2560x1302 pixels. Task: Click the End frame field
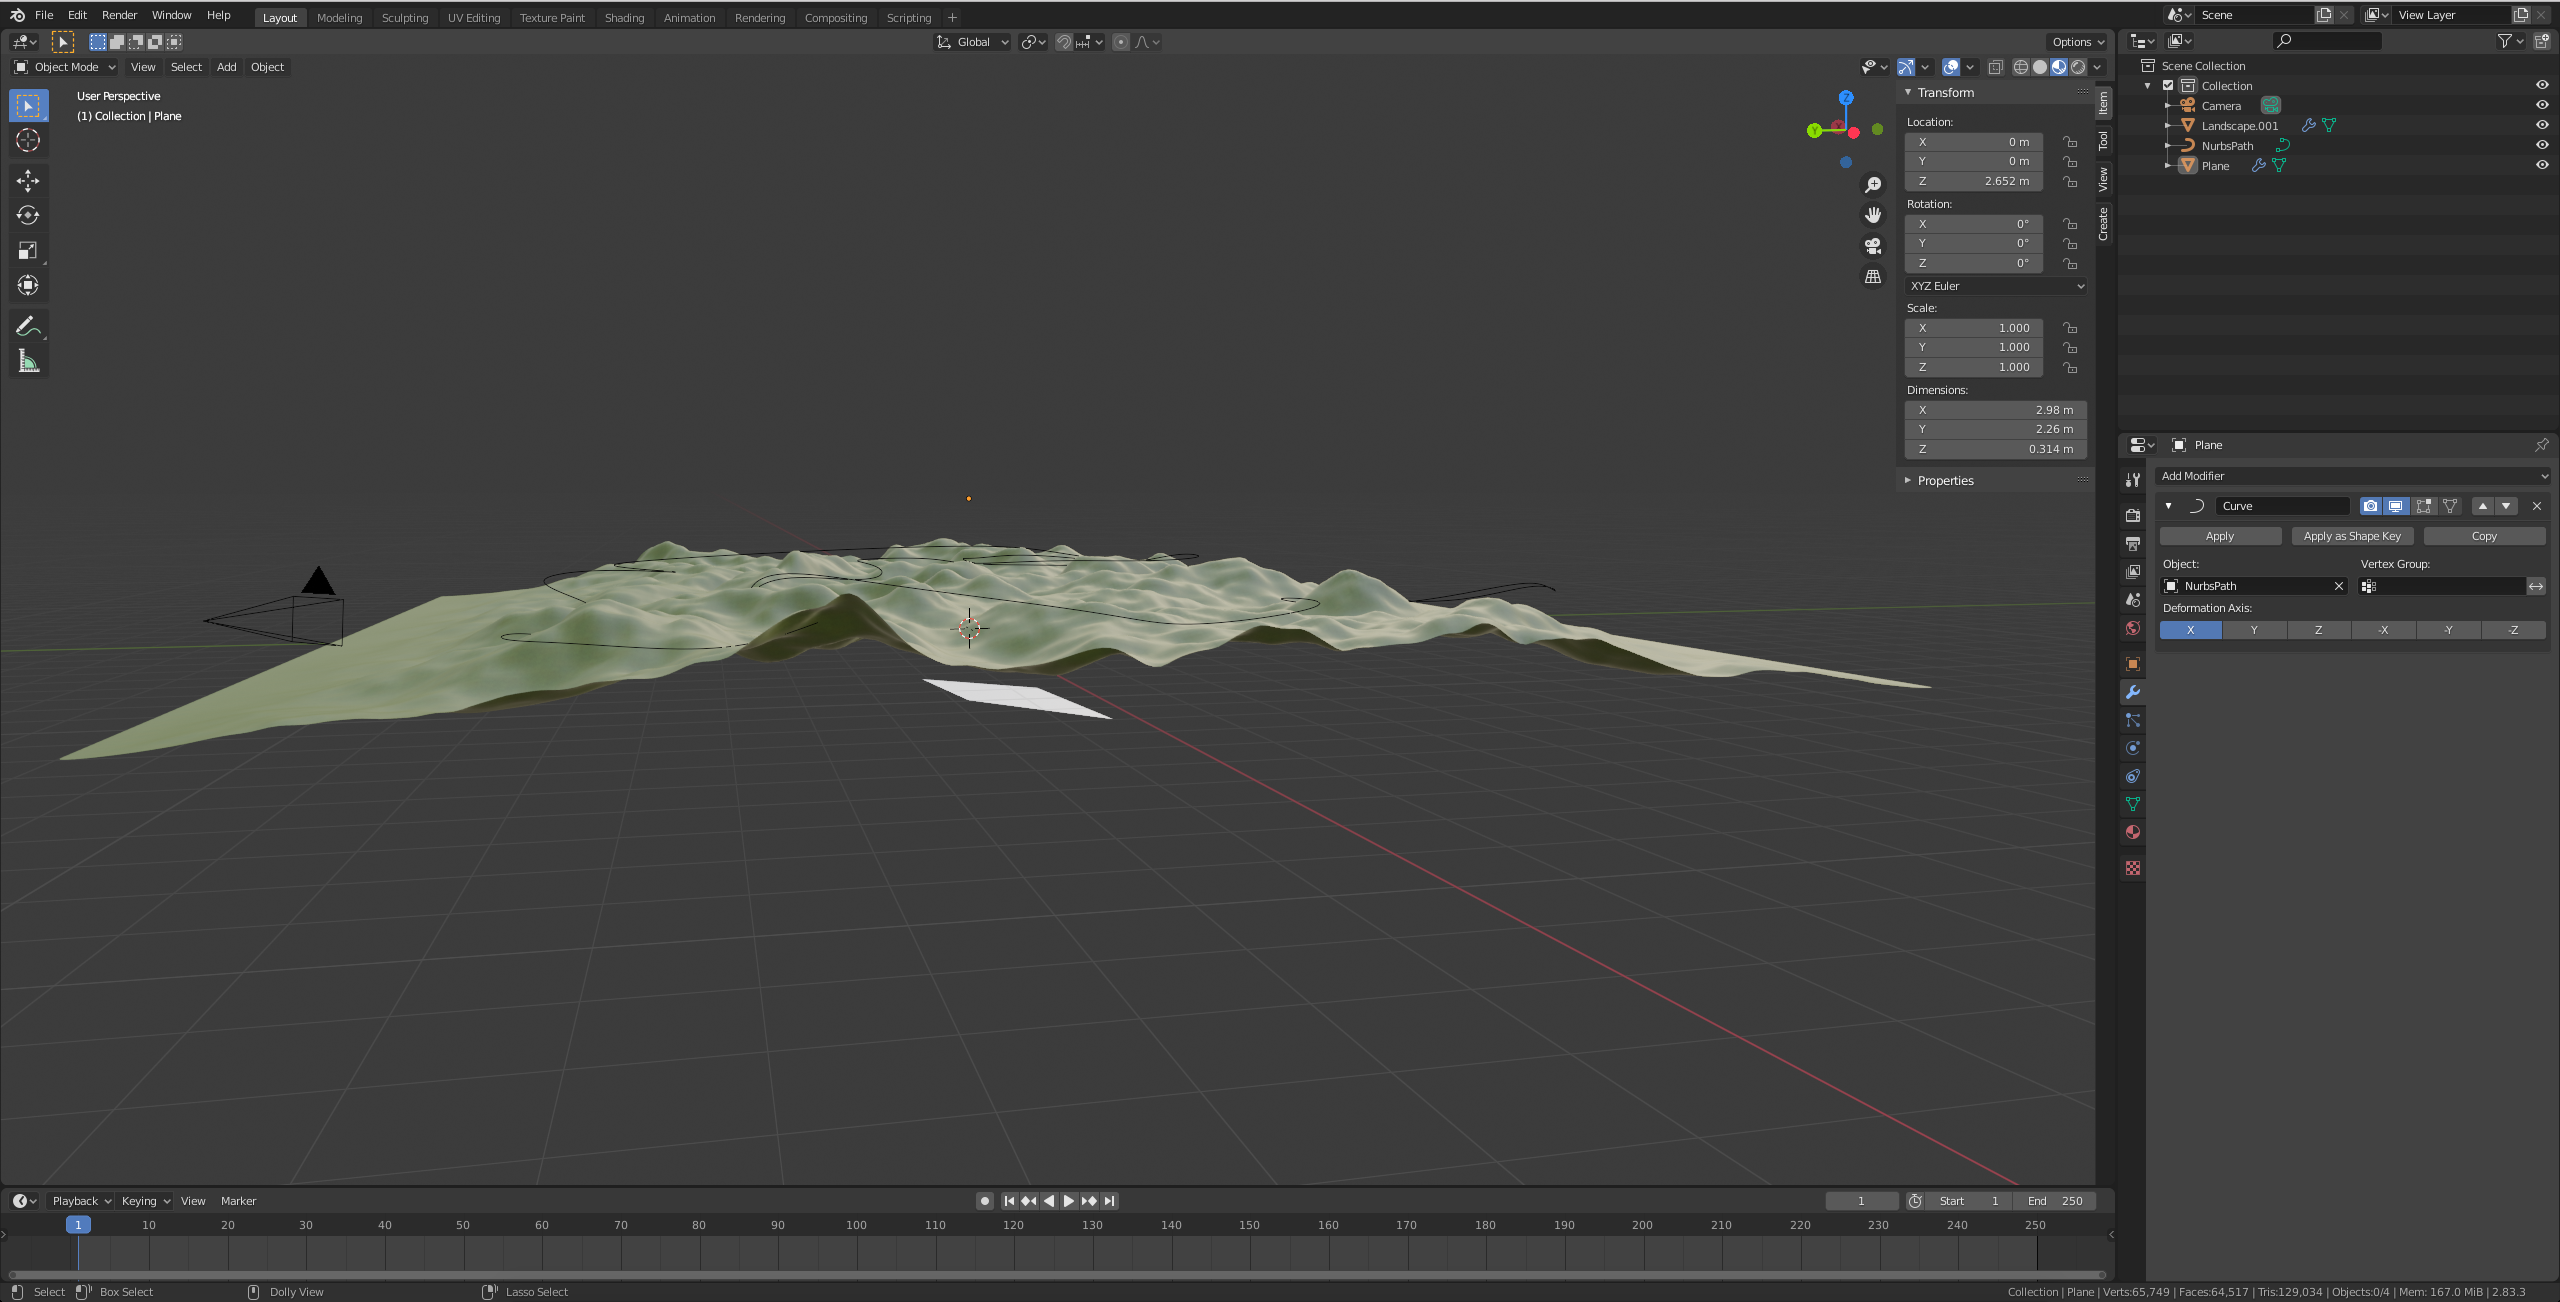(2055, 1201)
